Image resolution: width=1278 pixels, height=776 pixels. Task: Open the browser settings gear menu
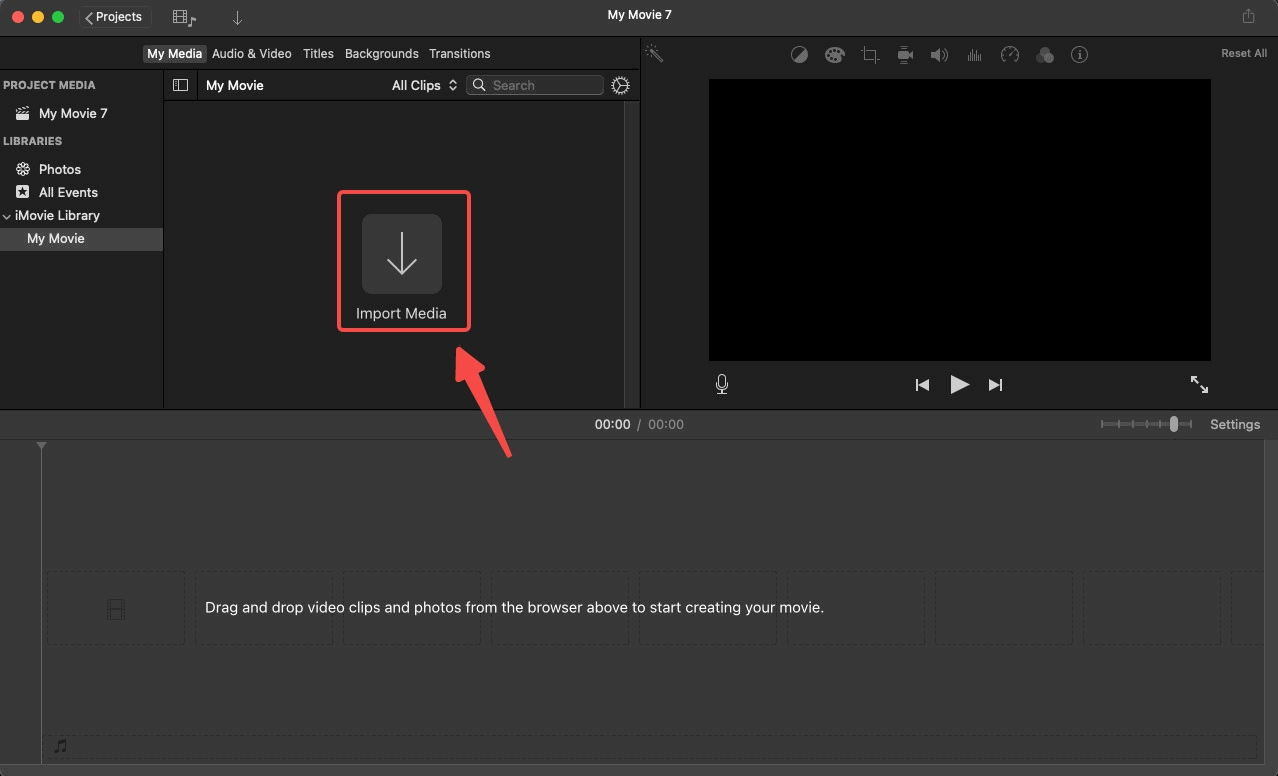[620, 85]
